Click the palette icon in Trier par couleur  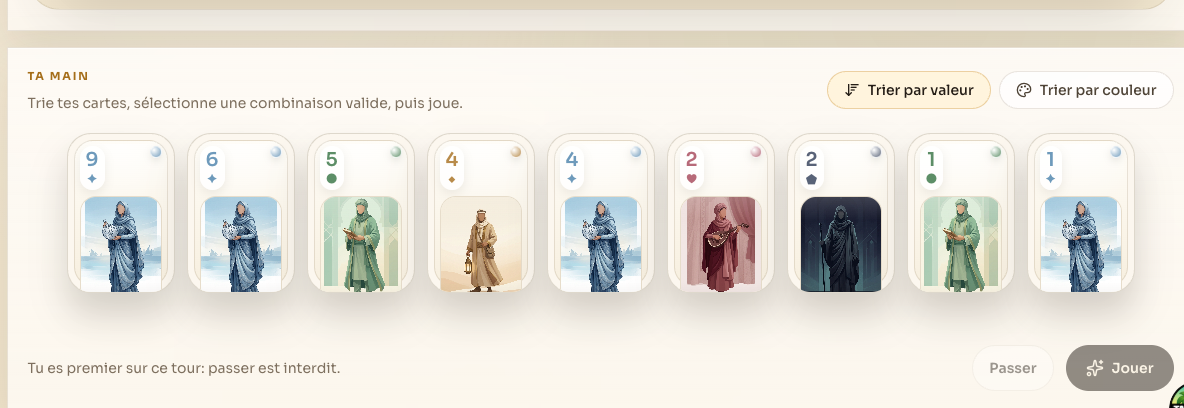1024,91
